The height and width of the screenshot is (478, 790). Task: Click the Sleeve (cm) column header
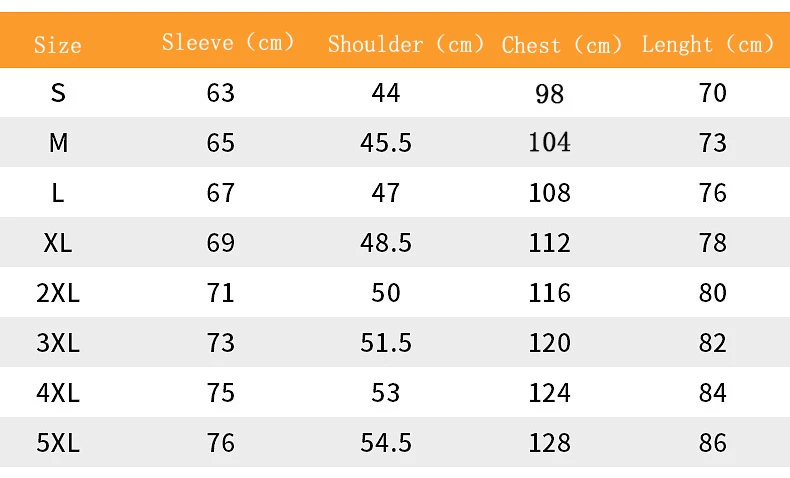[x=229, y=43]
